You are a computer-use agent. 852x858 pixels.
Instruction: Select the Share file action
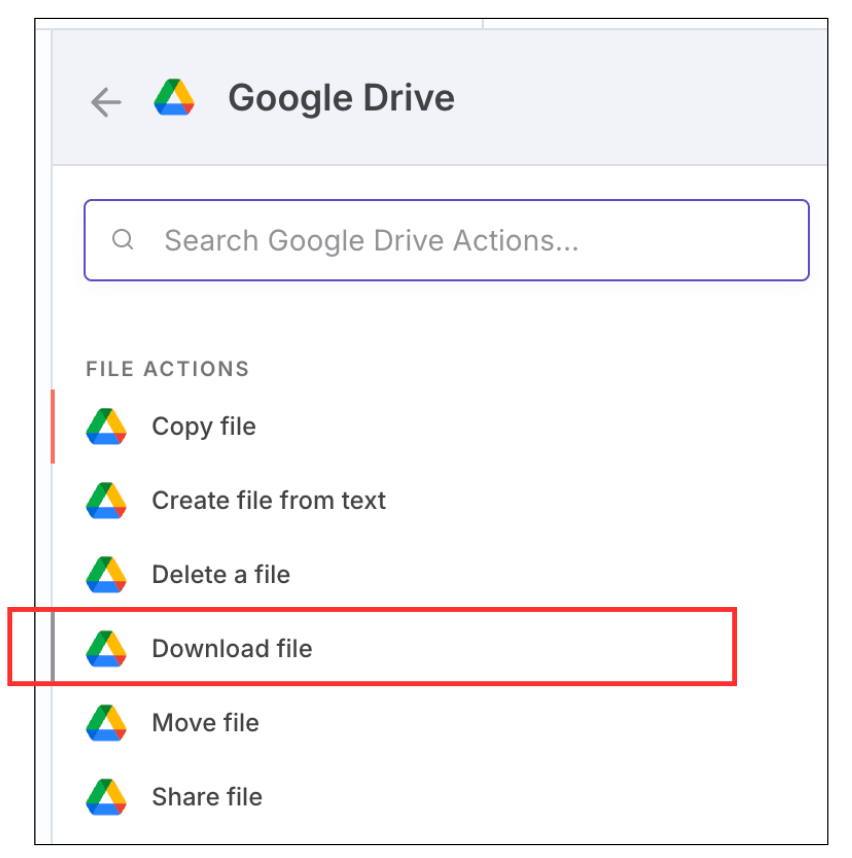(x=206, y=795)
